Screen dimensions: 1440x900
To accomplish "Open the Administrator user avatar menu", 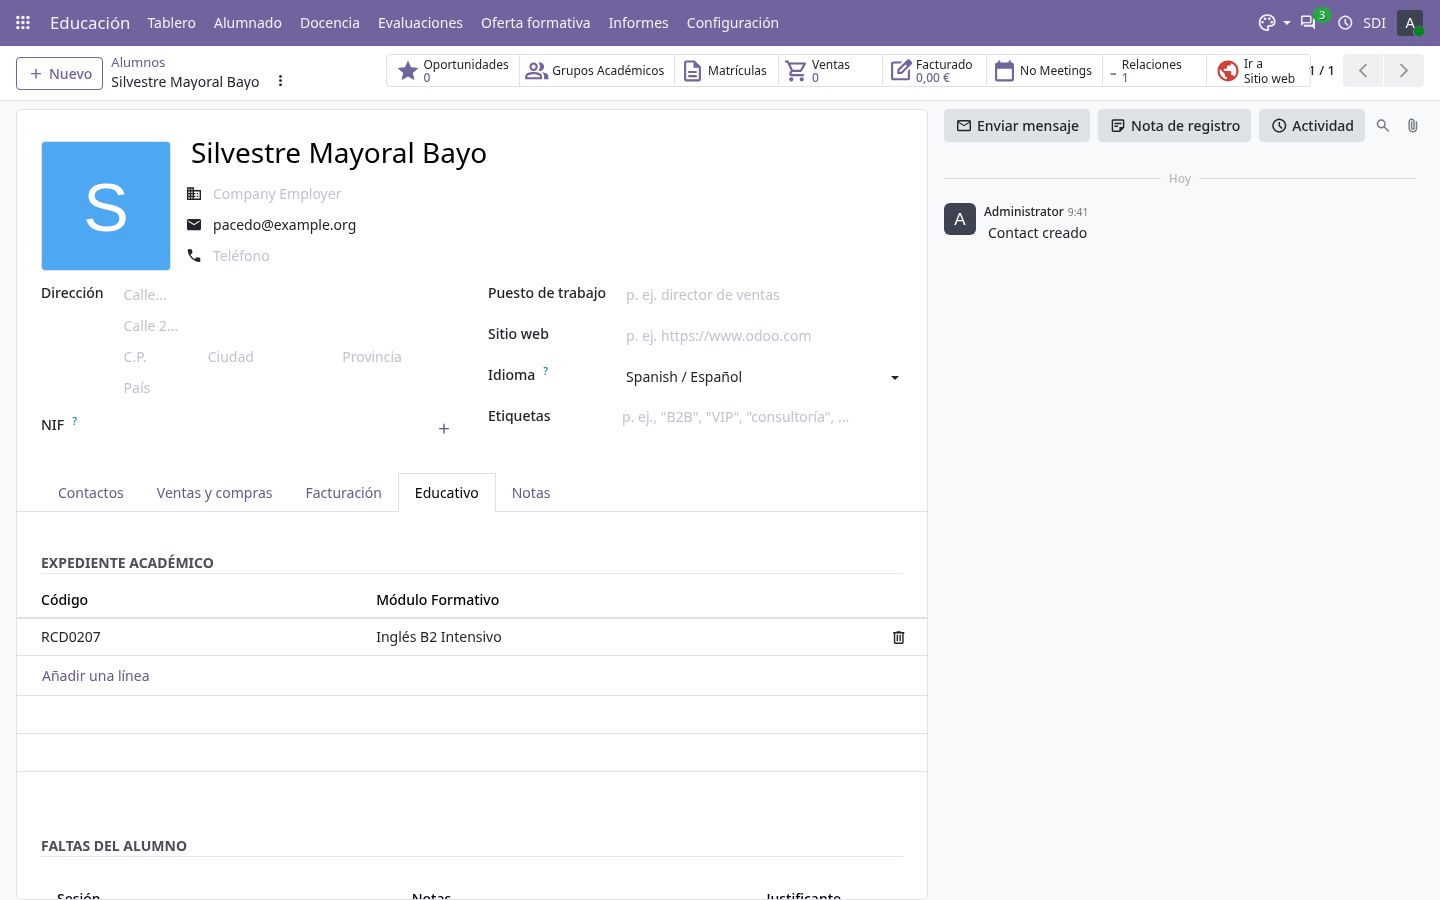I will pos(1410,22).
